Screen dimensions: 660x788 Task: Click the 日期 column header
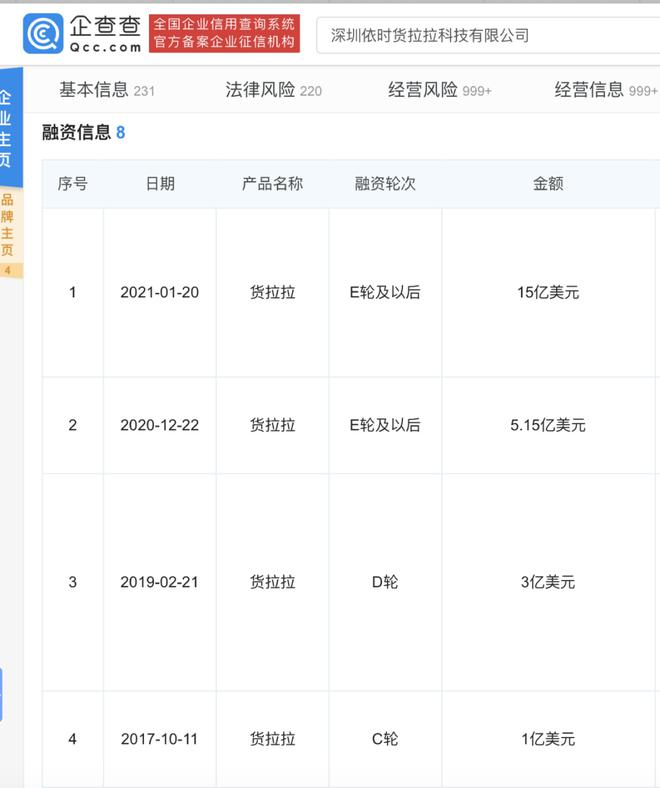coord(160,183)
